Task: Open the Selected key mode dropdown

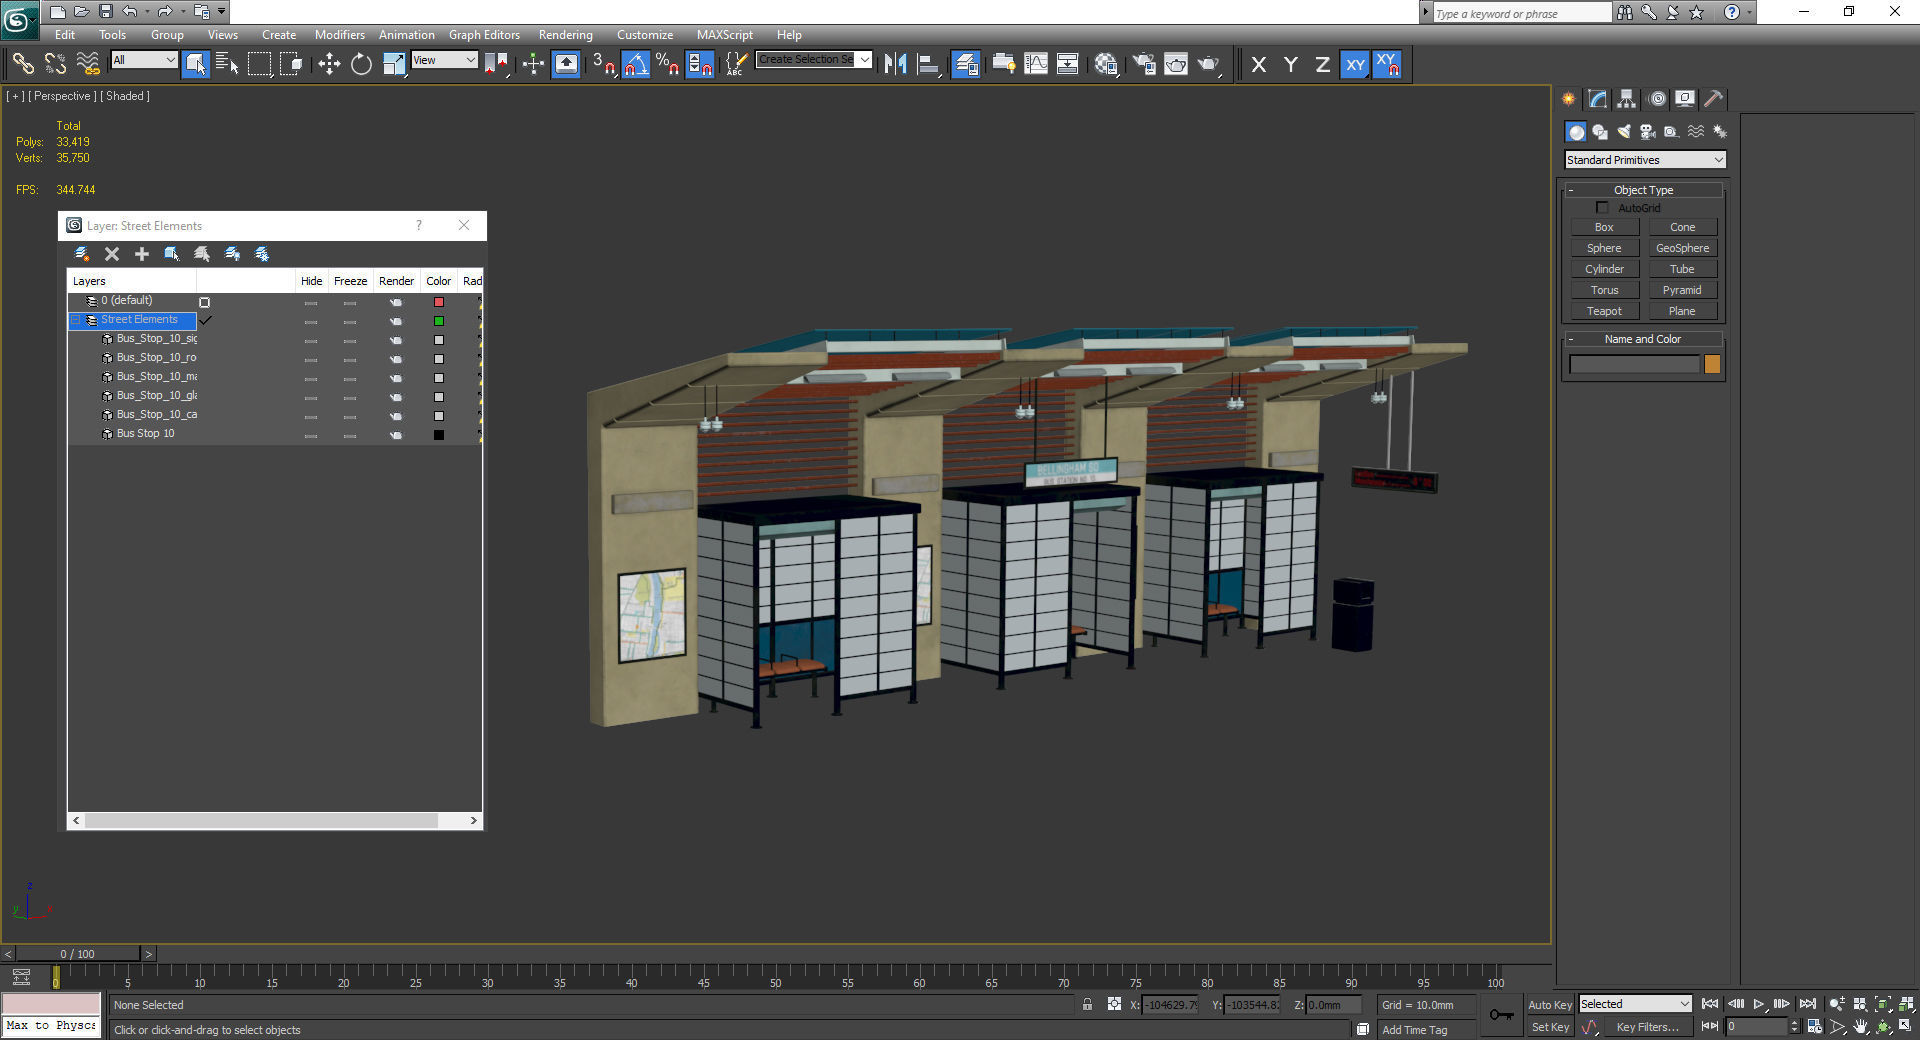Action: pyautogui.click(x=1635, y=1004)
